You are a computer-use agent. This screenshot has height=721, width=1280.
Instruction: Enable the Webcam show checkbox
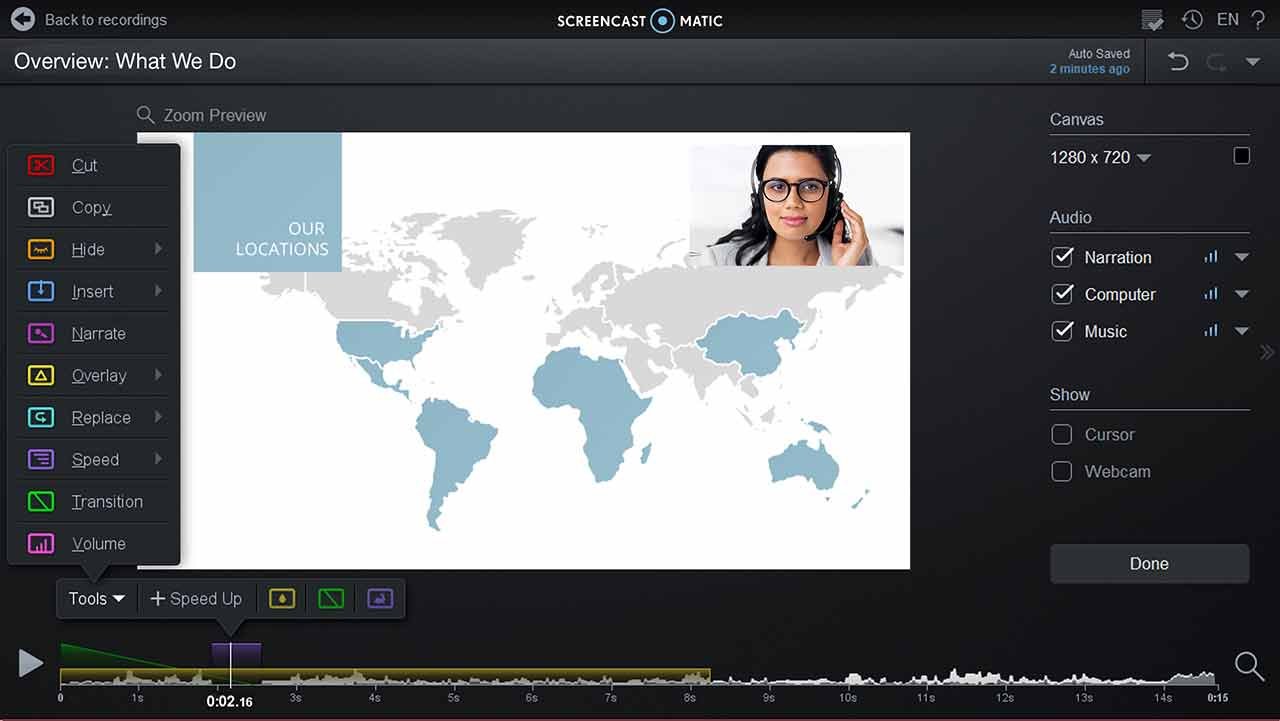pyautogui.click(x=1062, y=471)
